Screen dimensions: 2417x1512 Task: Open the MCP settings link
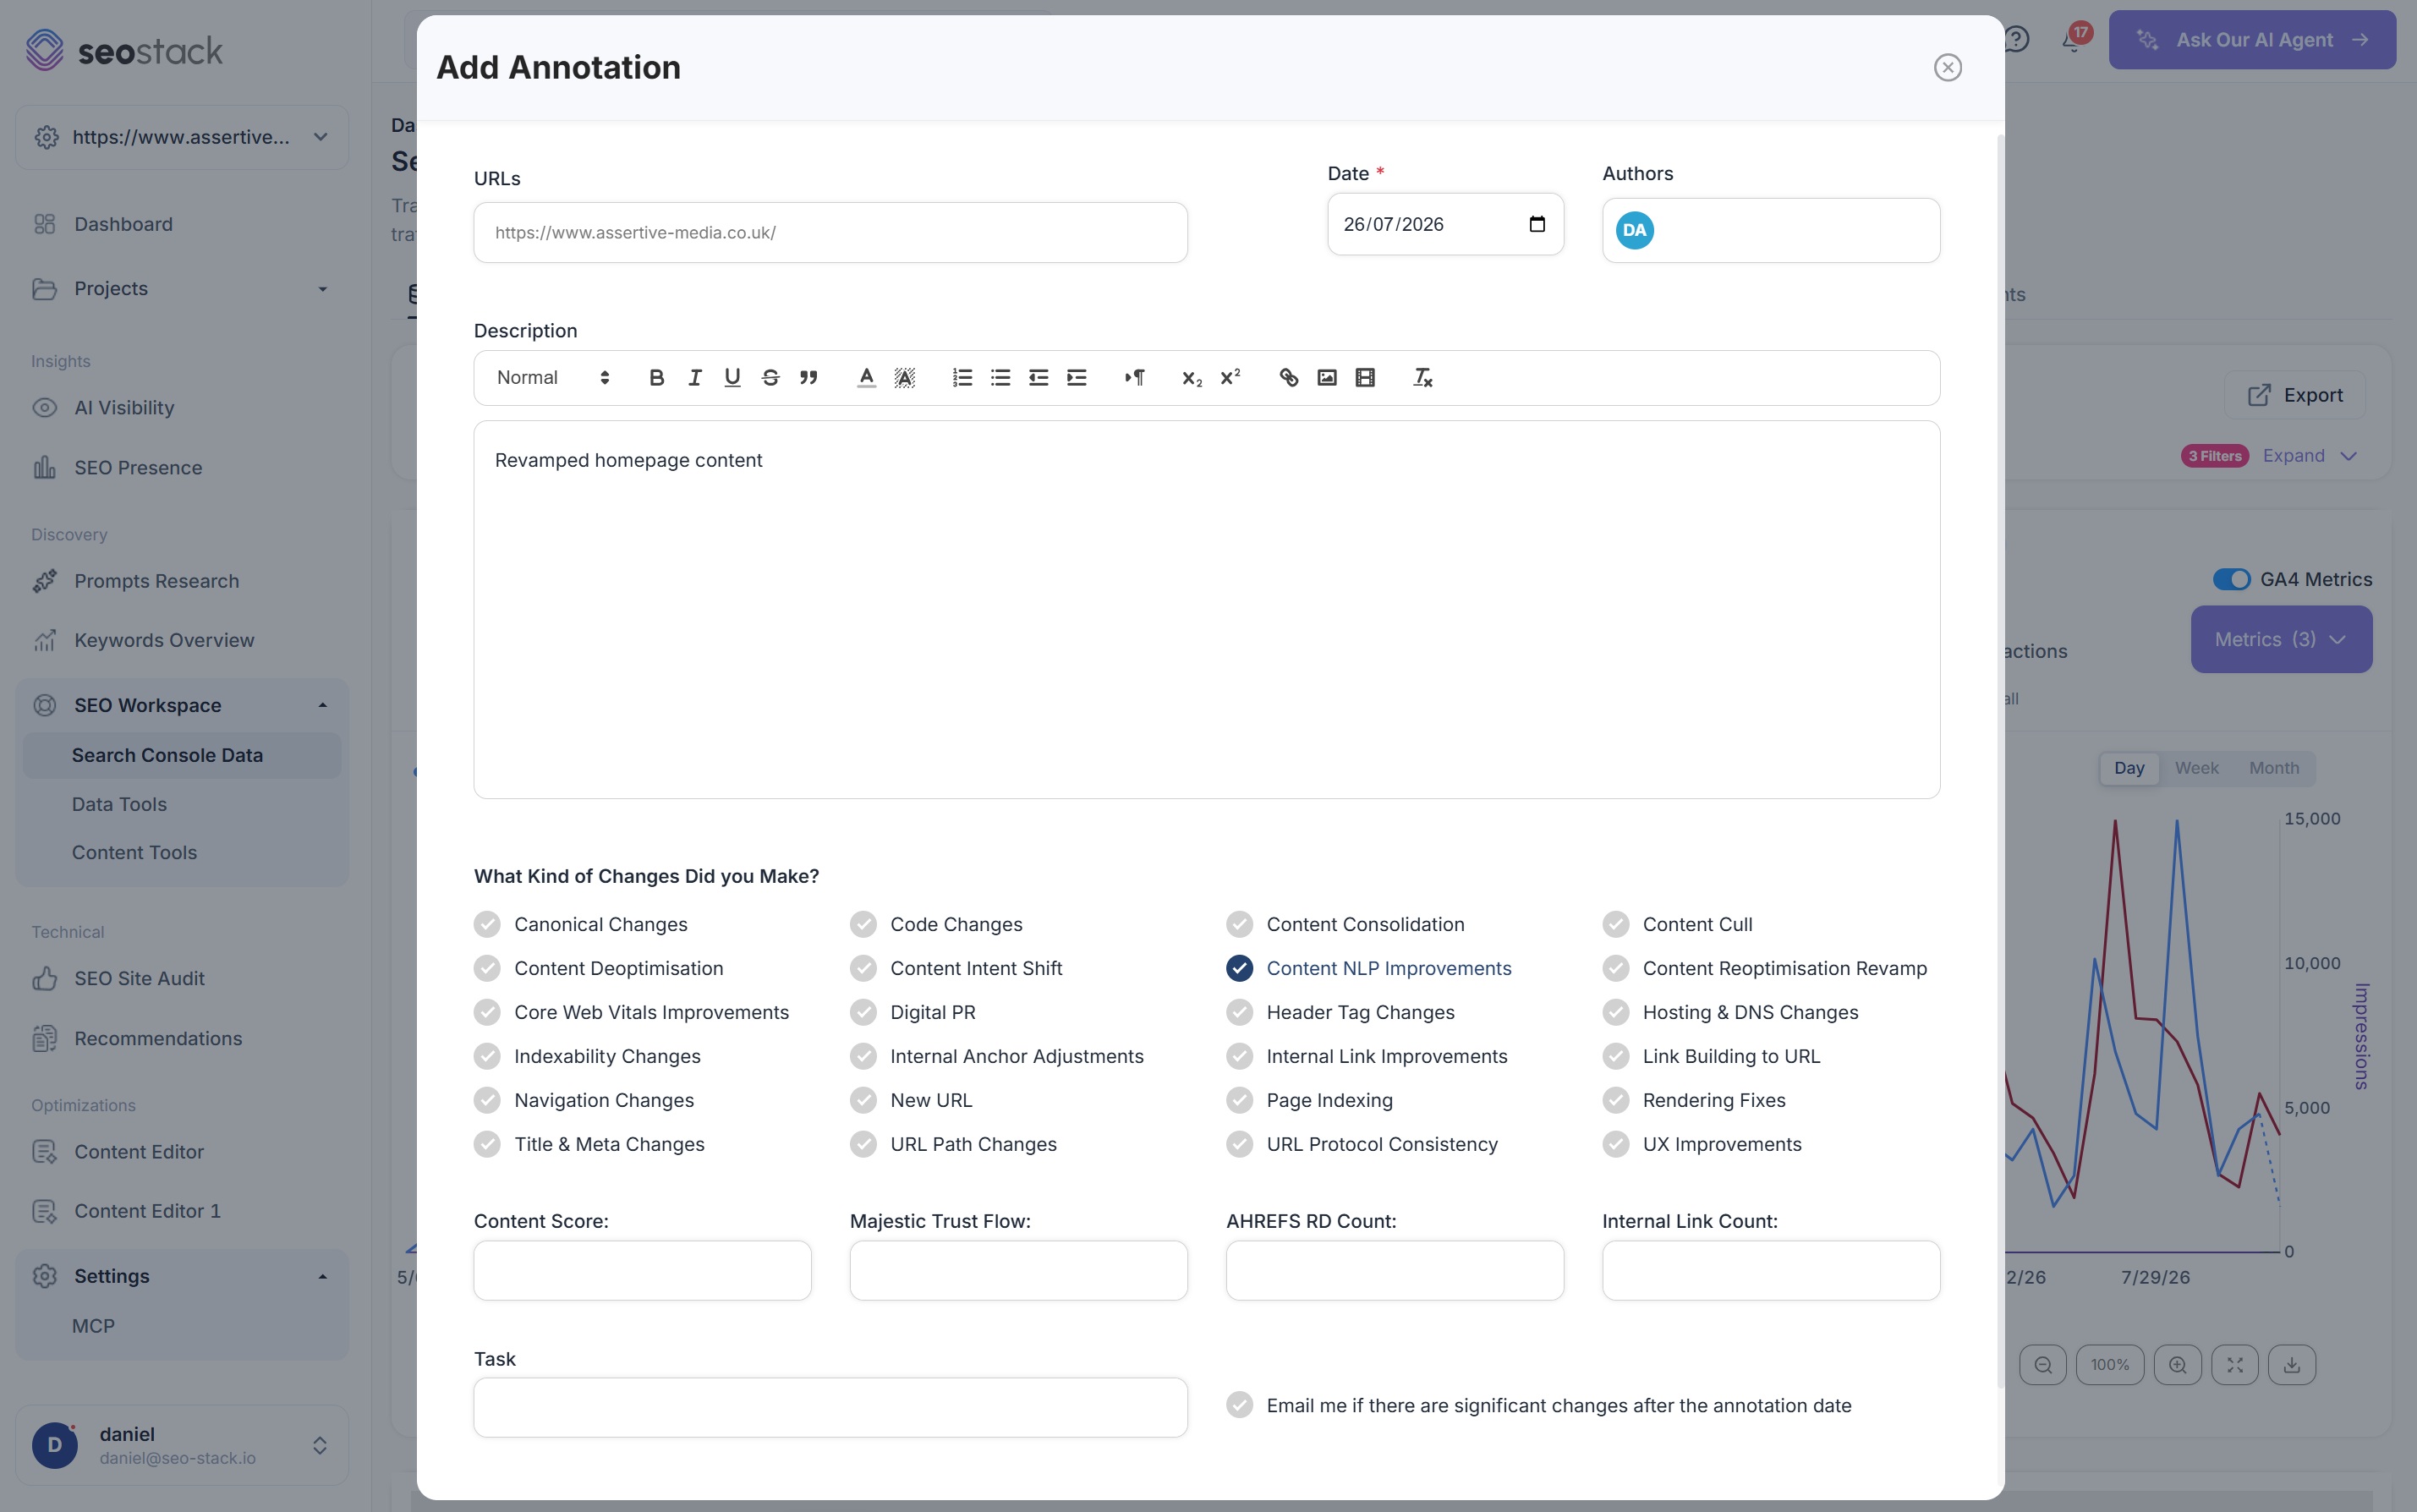[x=93, y=1327]
